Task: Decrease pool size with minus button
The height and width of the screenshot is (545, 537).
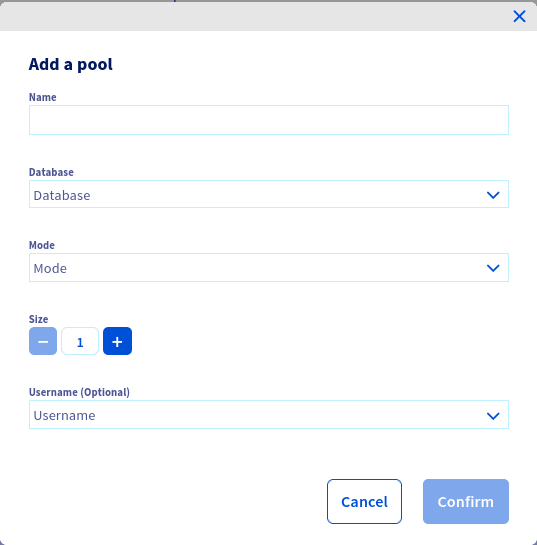Action: click(43, 341)
